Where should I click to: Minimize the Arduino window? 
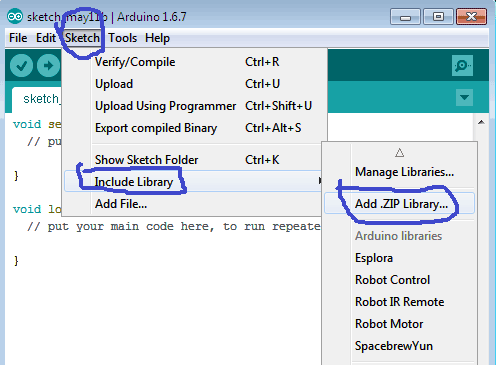(405, 17)
